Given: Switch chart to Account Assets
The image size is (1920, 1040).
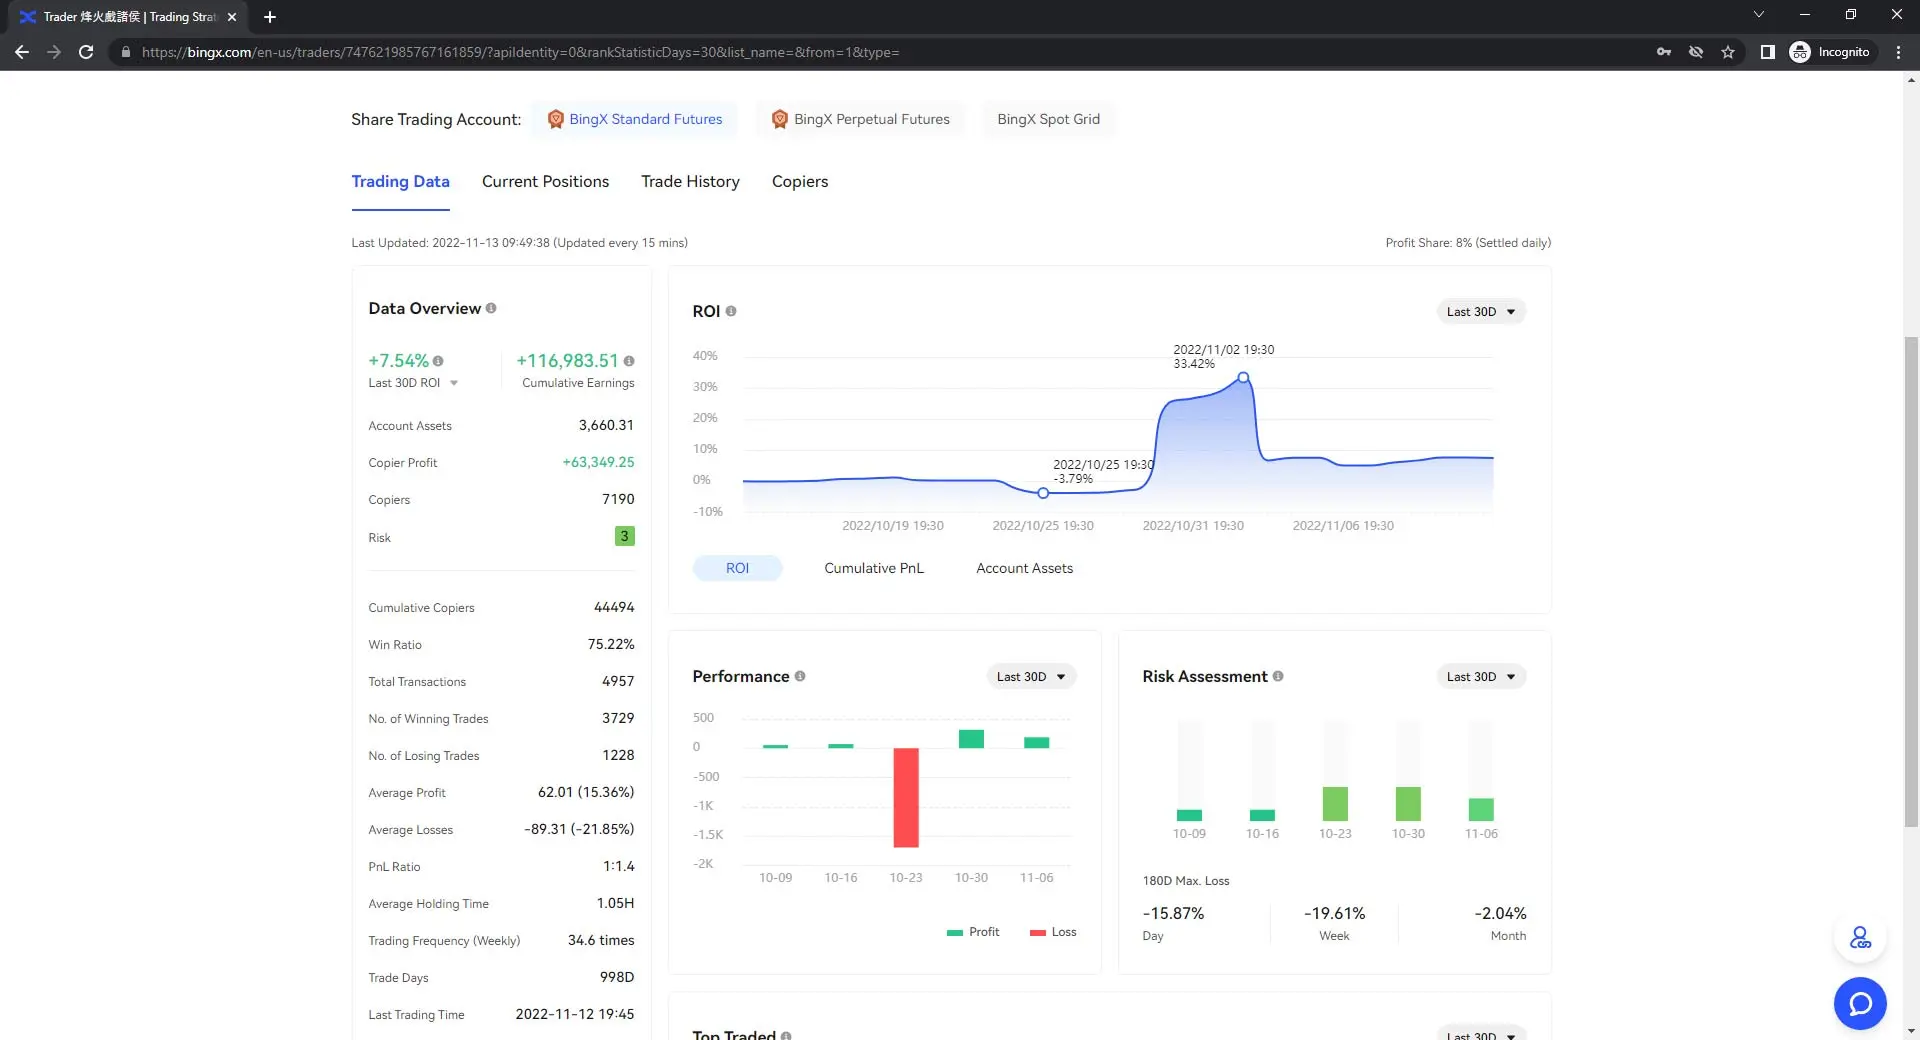Looking at the screenshot, I should tap(1024, 568).
